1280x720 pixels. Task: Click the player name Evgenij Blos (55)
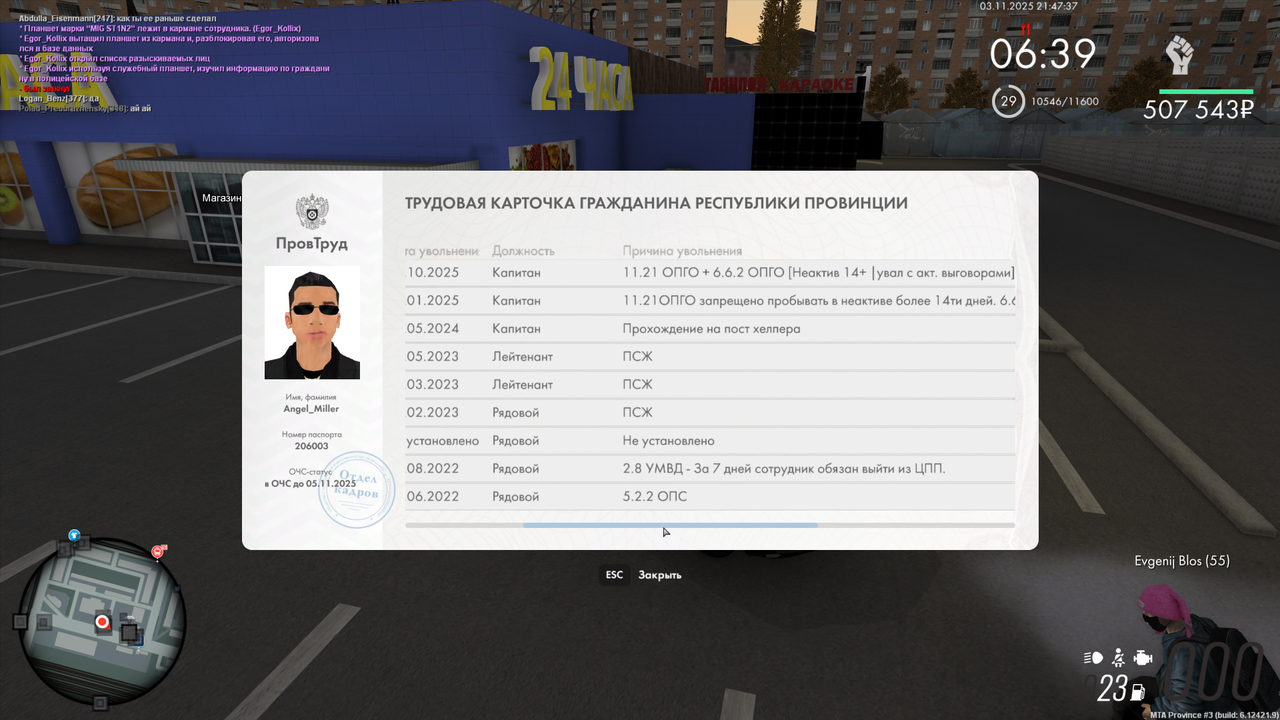click(x=1182, y=561)
